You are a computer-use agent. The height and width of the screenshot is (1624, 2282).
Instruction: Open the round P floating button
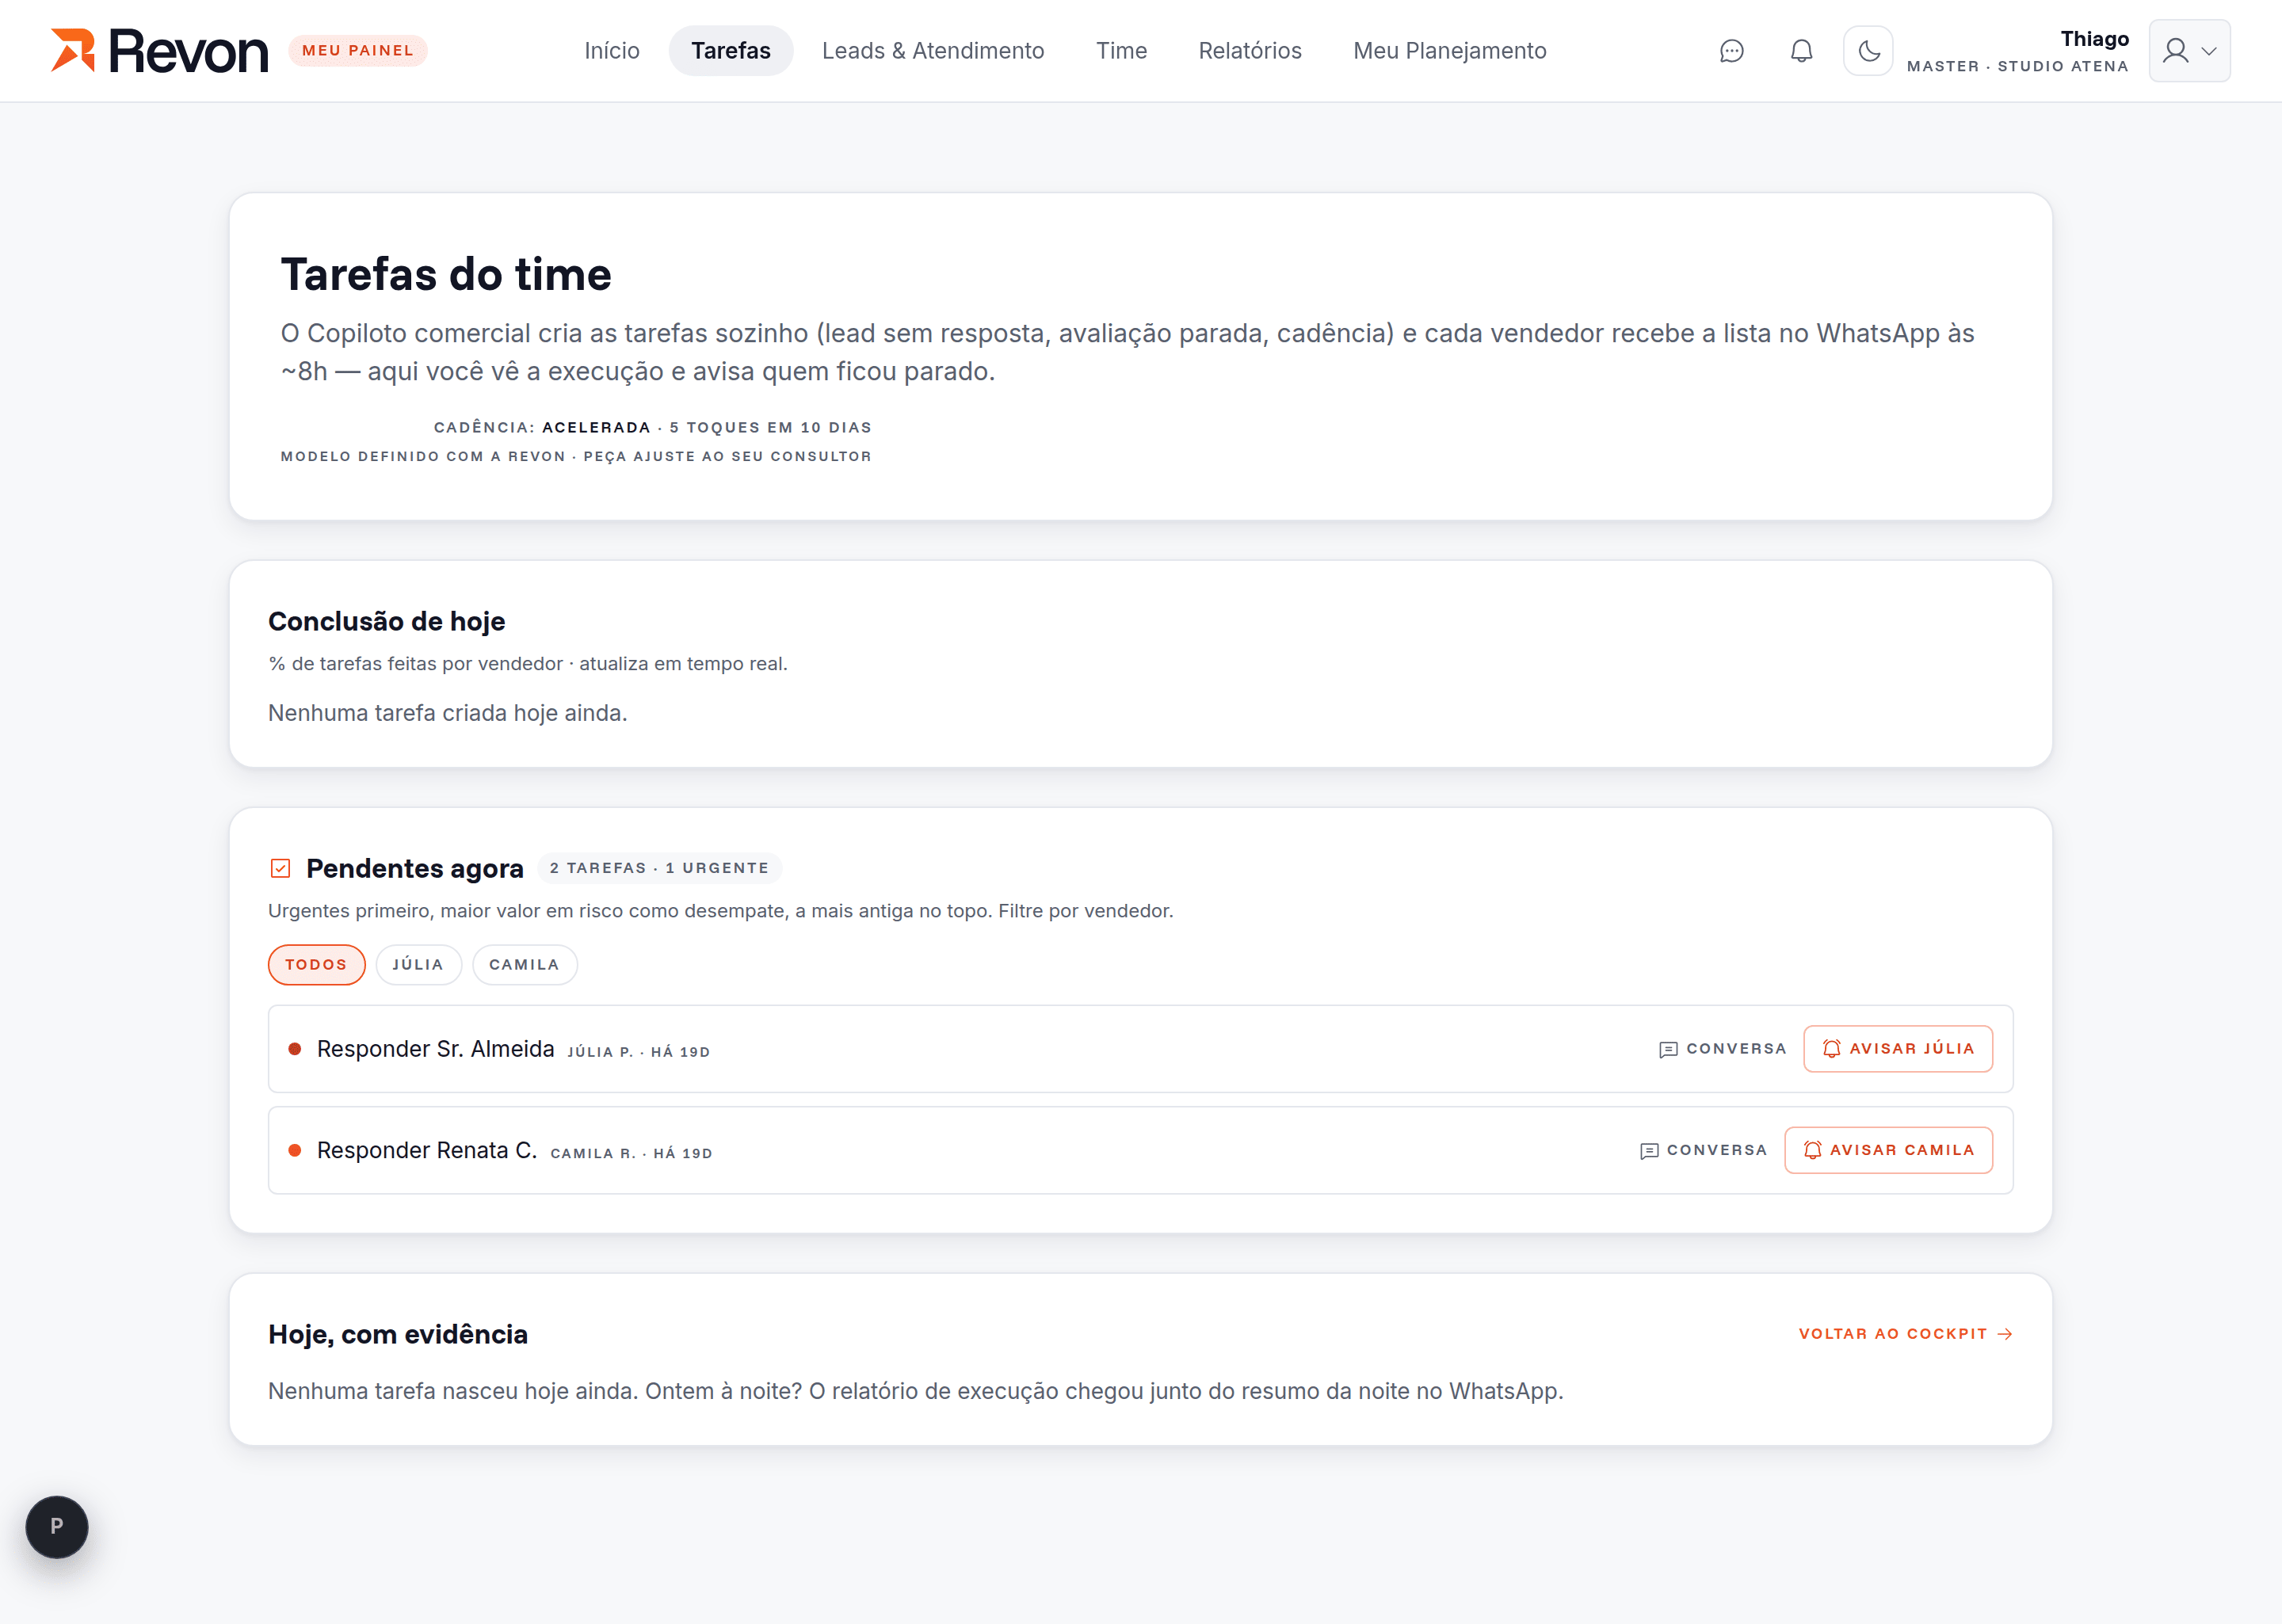pos(57,1527)
